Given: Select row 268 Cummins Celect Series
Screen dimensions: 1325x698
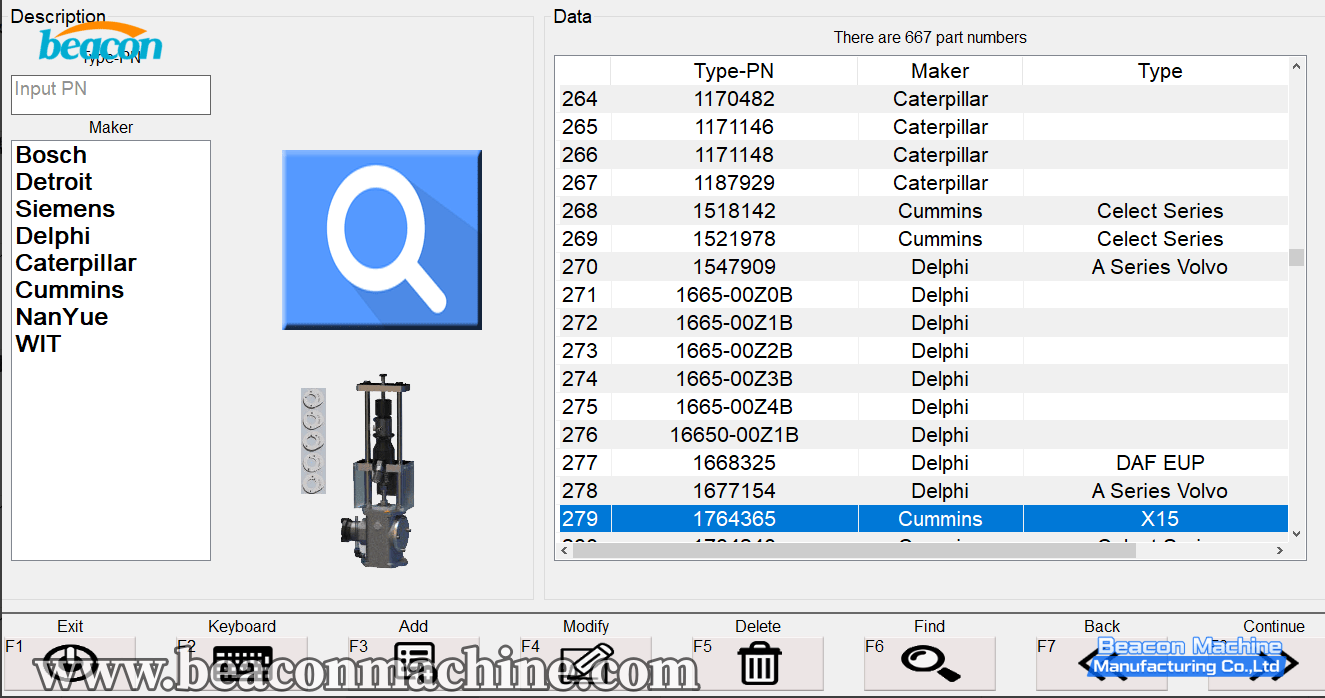Looking at the screenshot, I should point(939,211).
